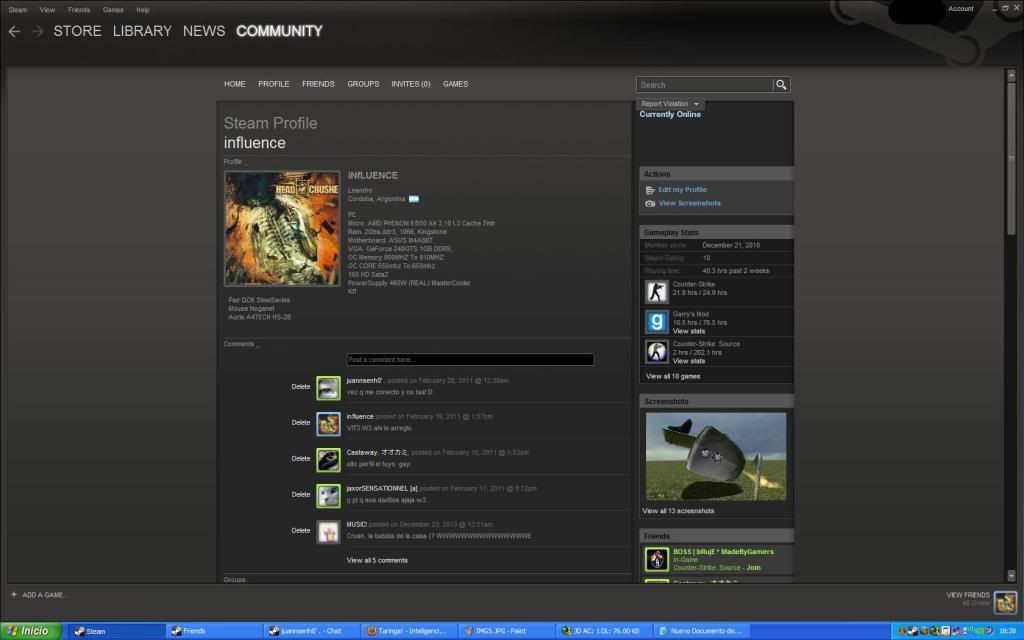Delete Castaway's comment
The height and width of the screenshot is (640, 1024).
(x=300, y=459)
